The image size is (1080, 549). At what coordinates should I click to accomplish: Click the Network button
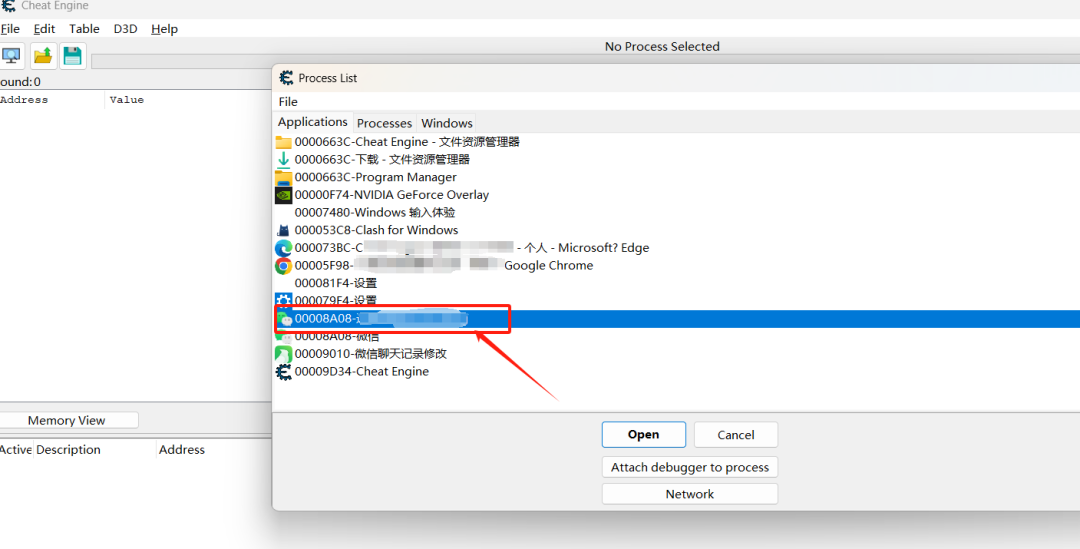[689, 494]
